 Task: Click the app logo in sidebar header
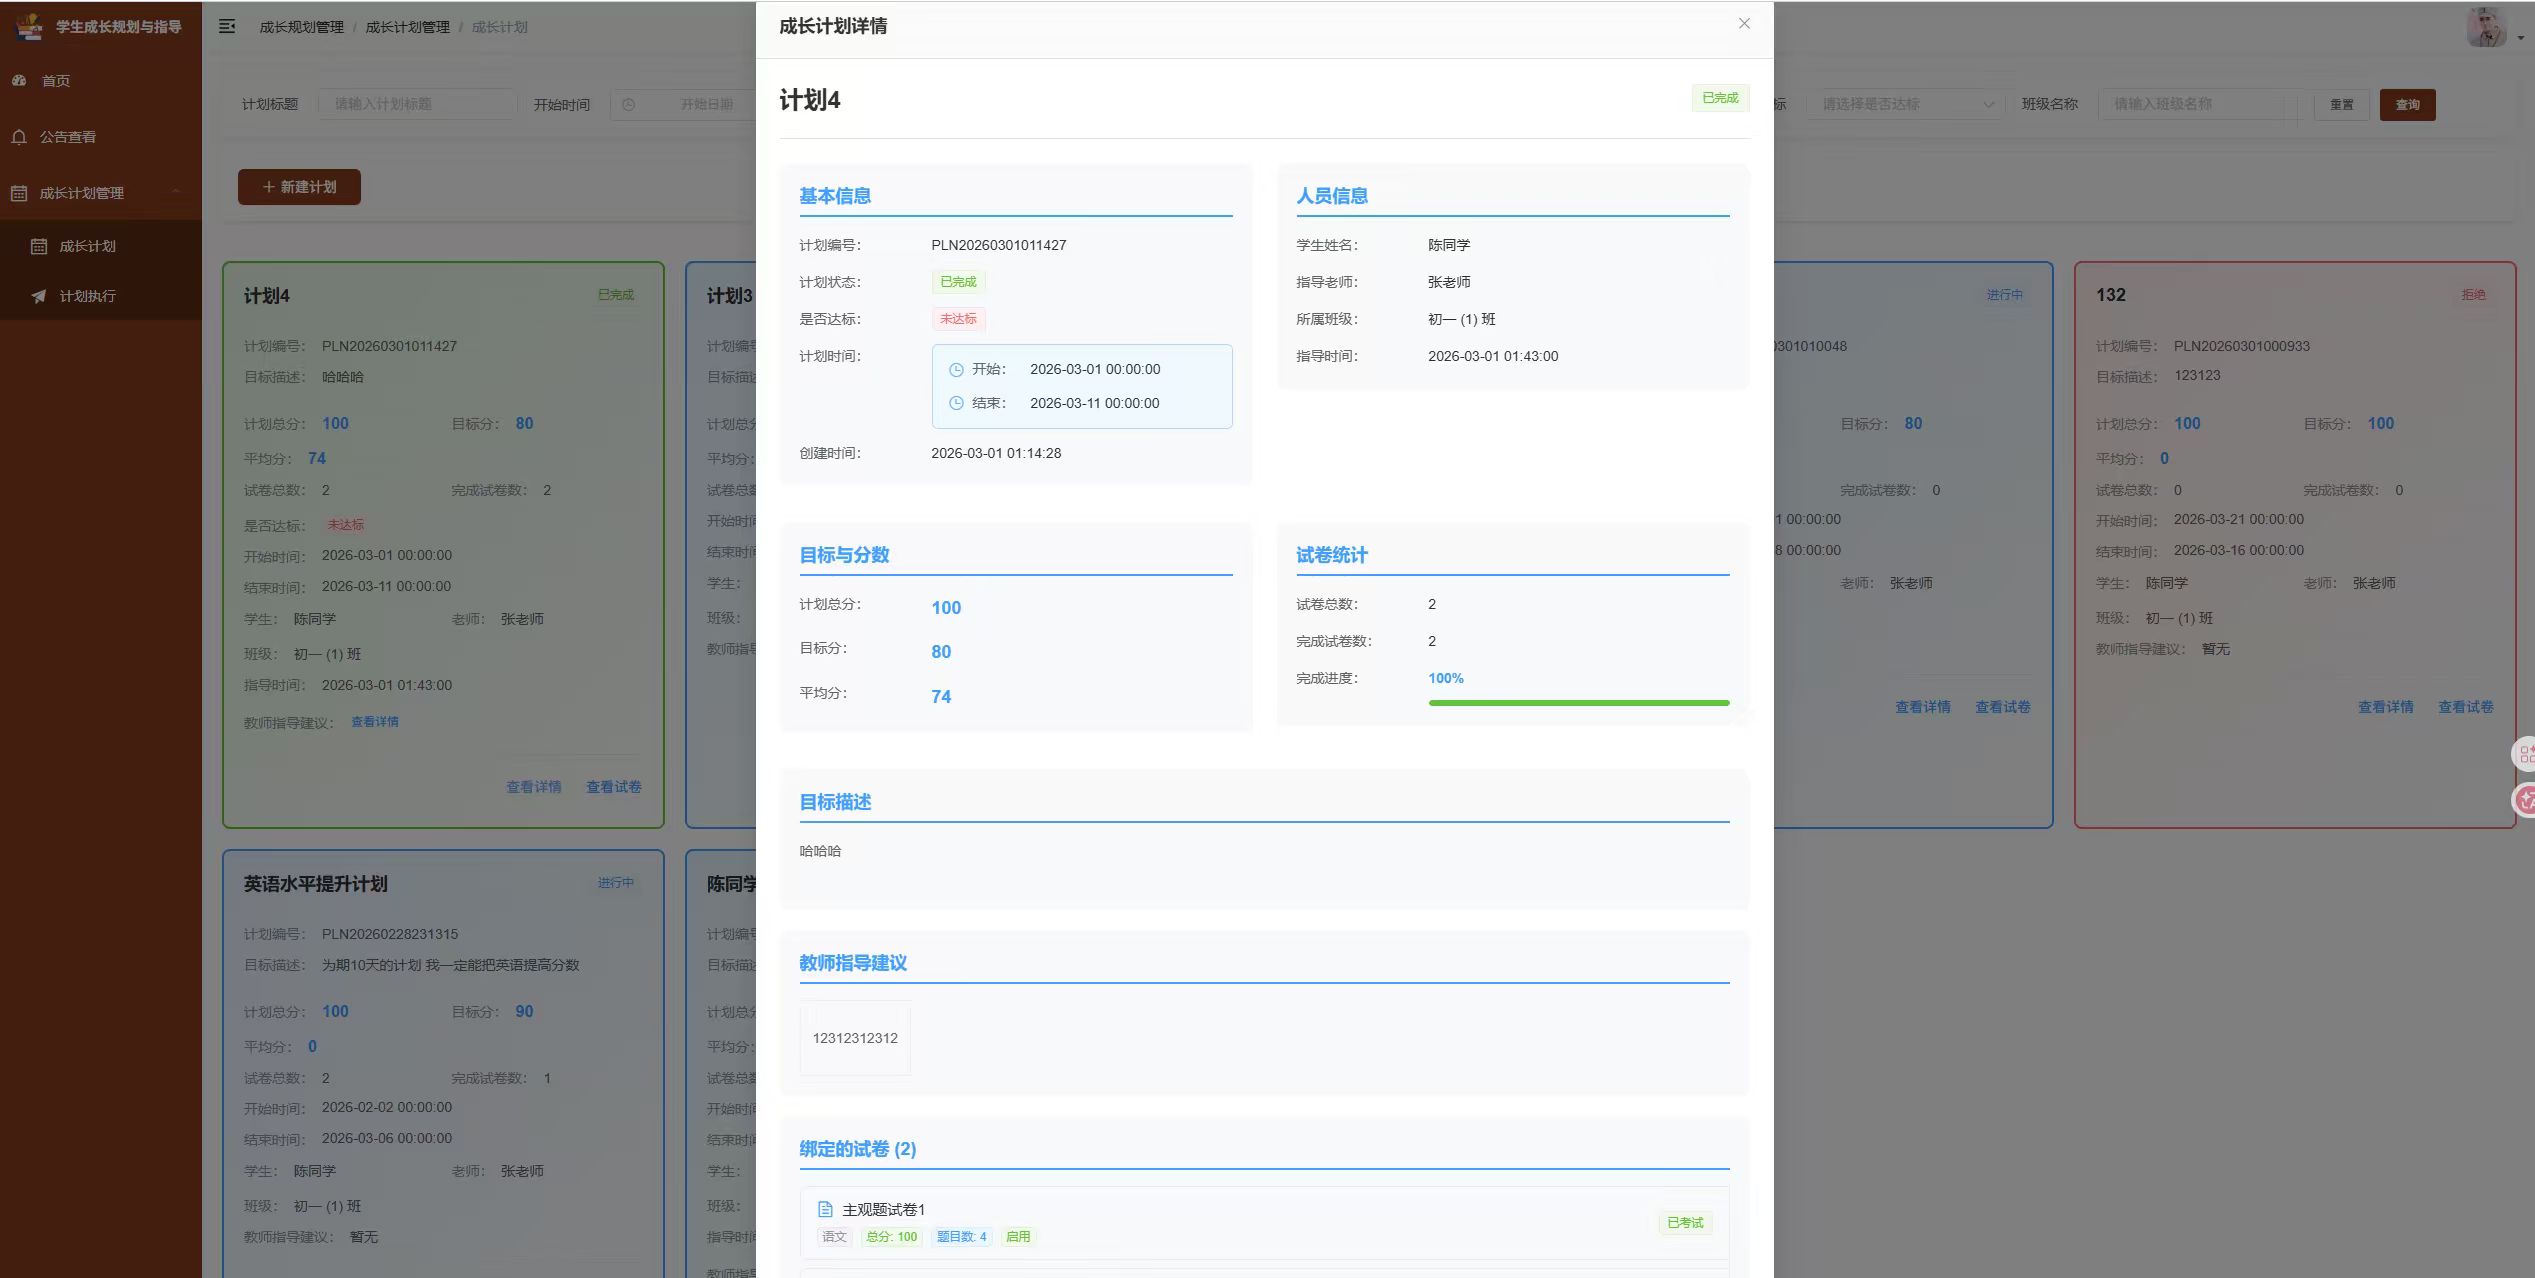(x=30, y=26)
